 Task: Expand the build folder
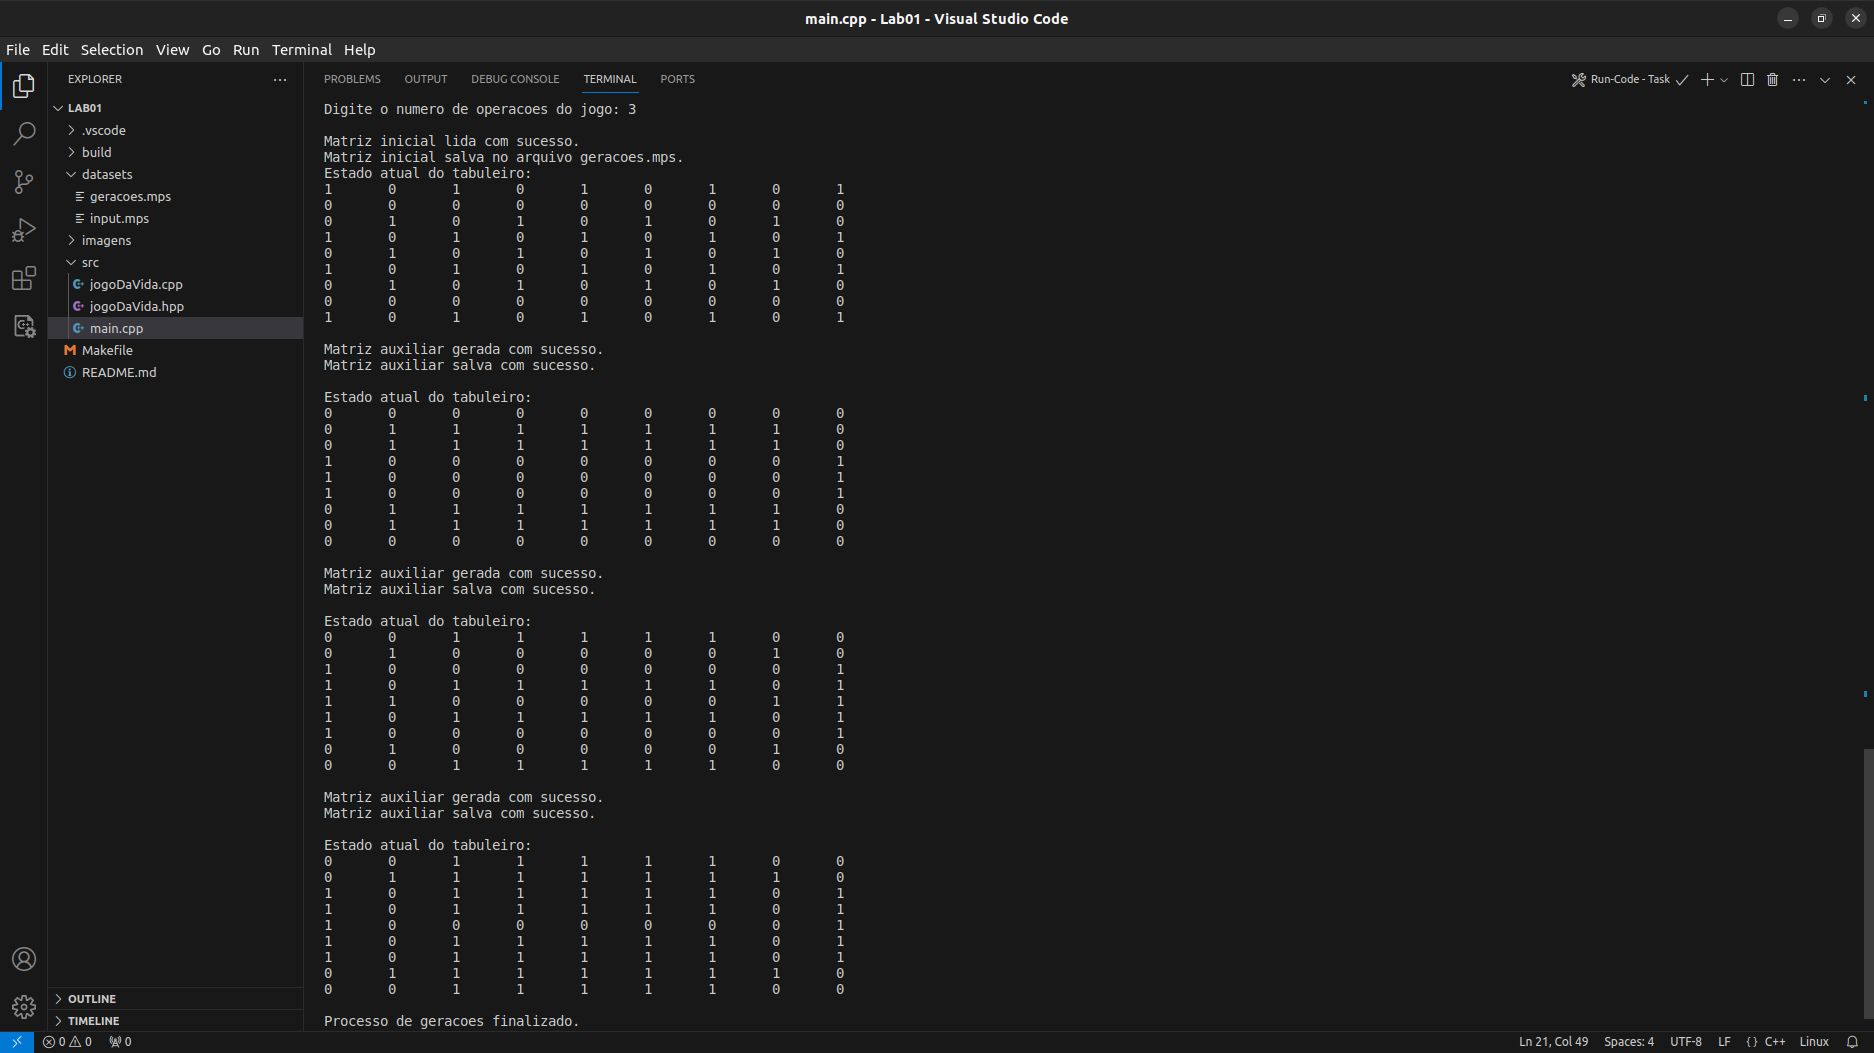tap(176, 152)
